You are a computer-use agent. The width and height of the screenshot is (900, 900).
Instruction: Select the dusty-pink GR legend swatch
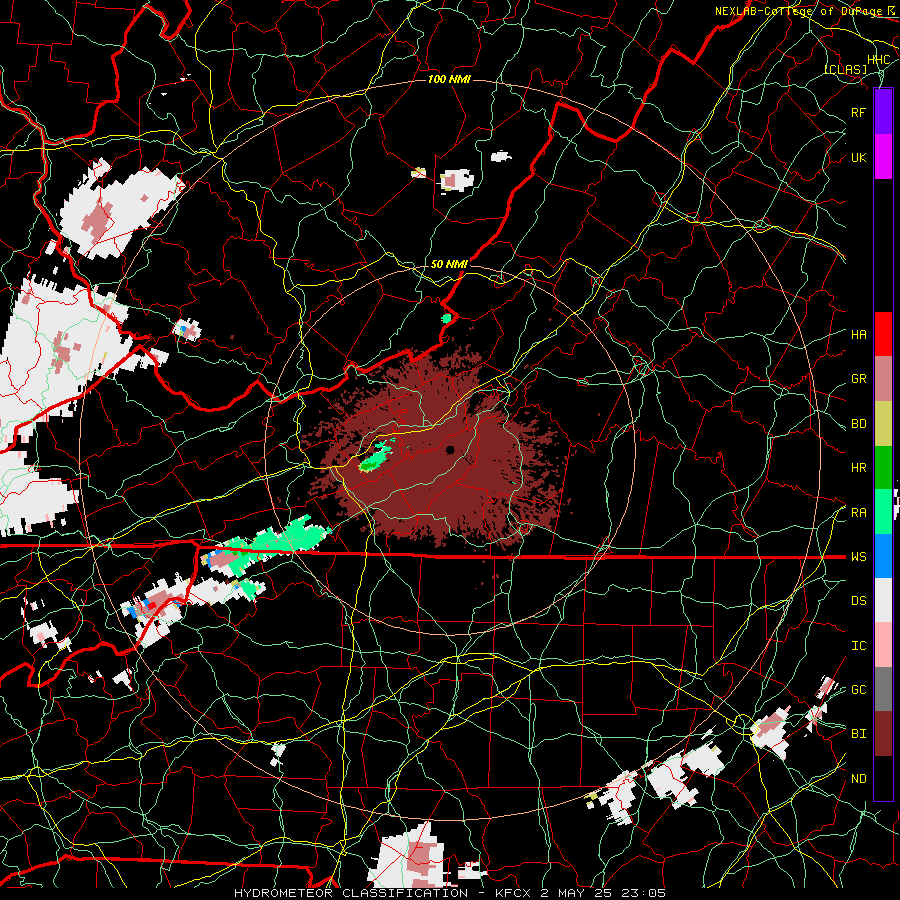tap(883, 379)
